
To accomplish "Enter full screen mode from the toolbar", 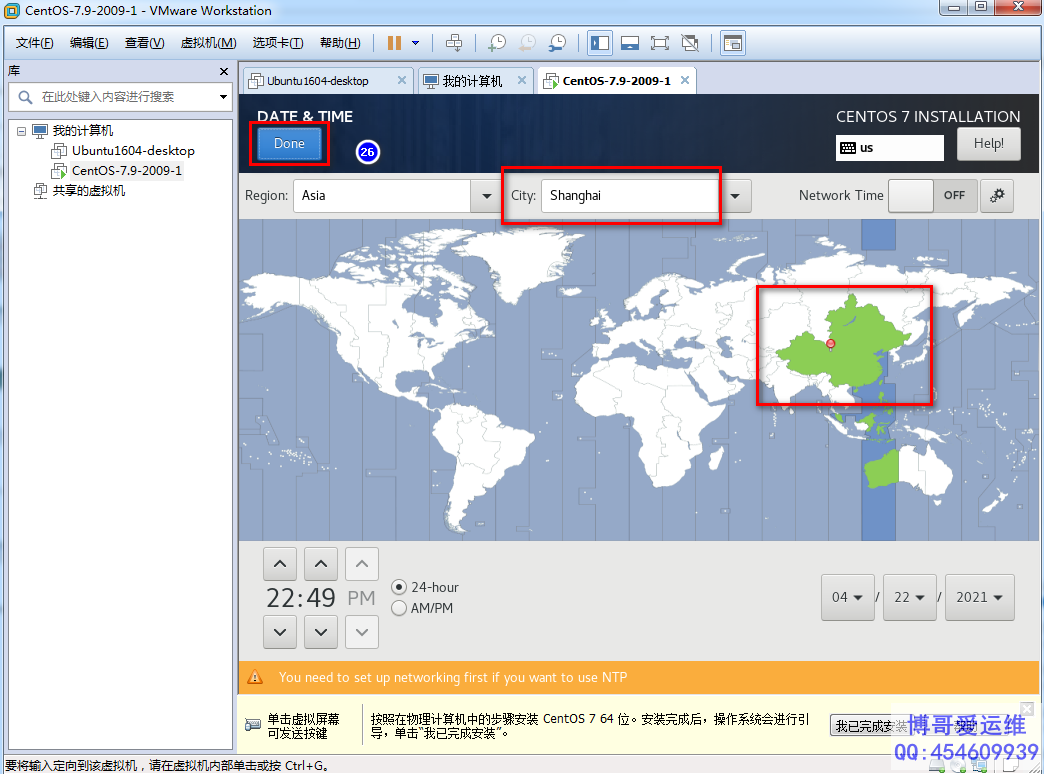I will click(x=659, y=43).
